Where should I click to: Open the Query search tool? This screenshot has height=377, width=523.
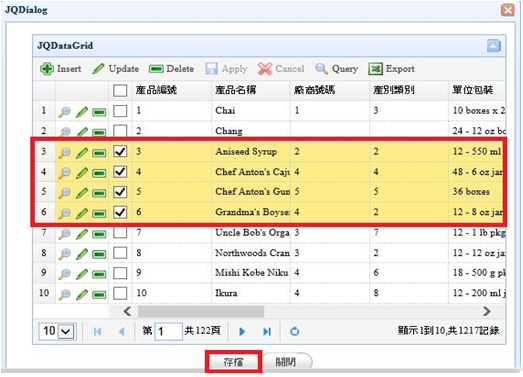point(337,69)
